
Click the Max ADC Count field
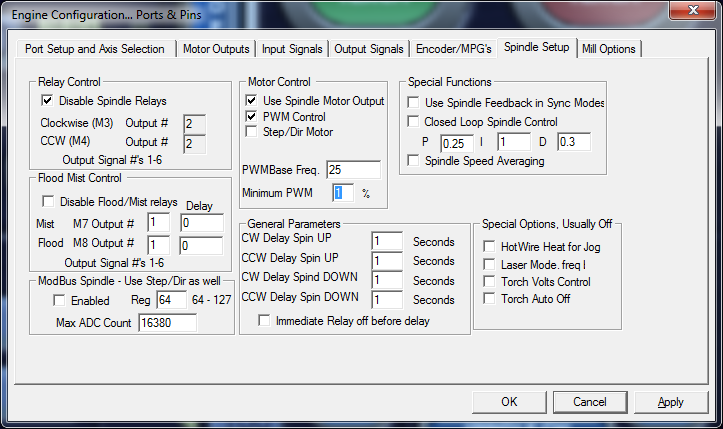(x=167, y=323)
